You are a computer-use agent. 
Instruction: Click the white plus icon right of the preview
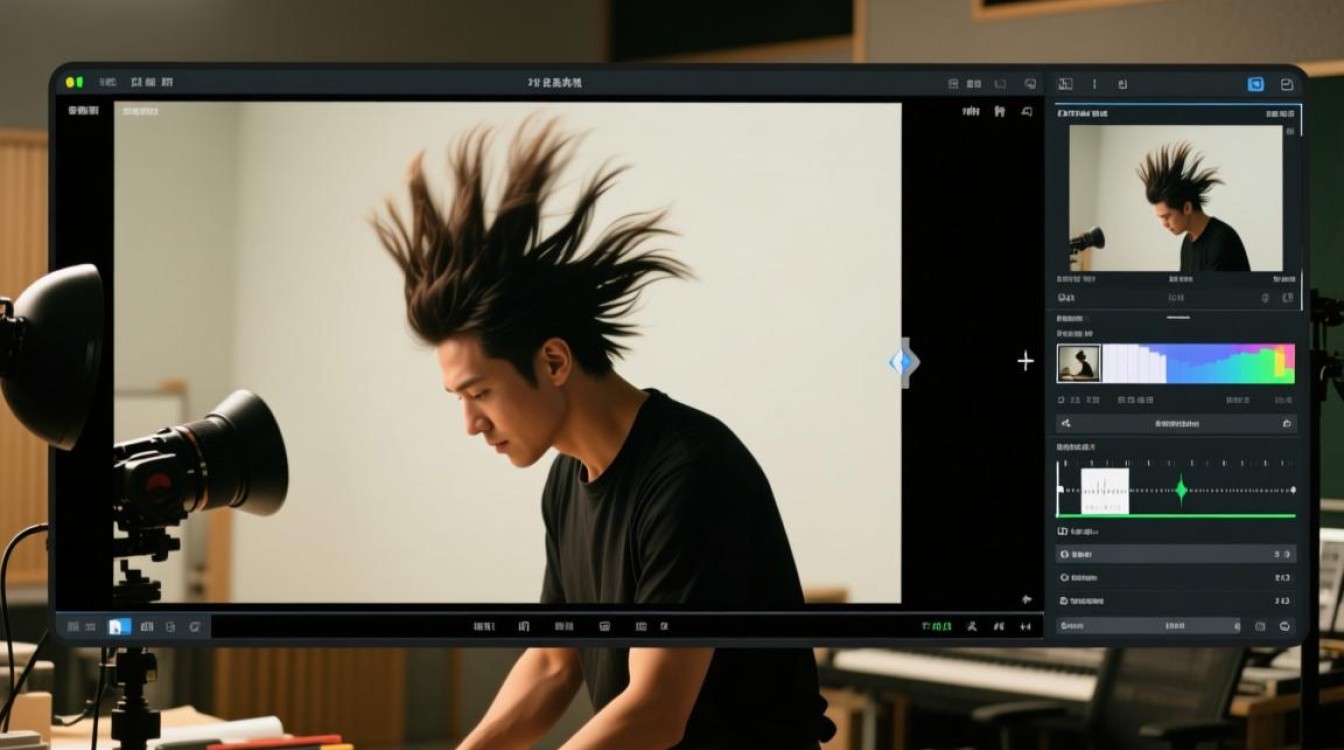pyautogui.click(x=1025, y=361)
